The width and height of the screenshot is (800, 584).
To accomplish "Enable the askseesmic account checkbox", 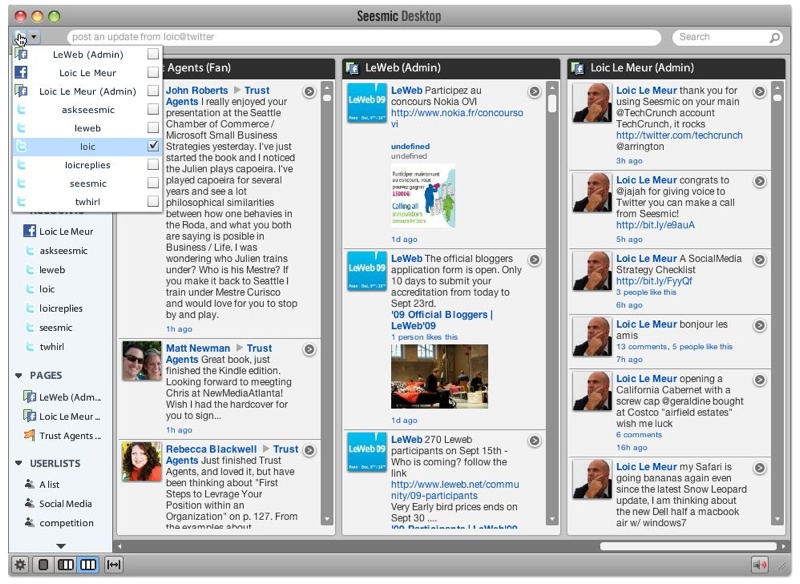I will pos(153,109).
